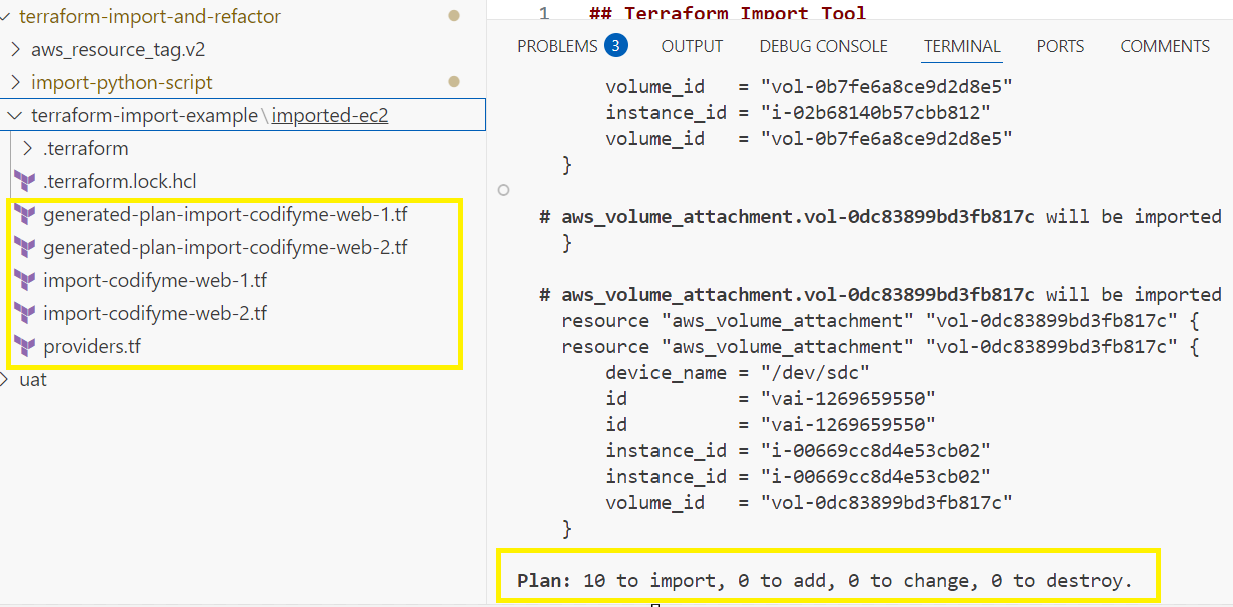The image size is (1233, 607).
Task: Select the TERMINAL tab
Action: (962, 46)
